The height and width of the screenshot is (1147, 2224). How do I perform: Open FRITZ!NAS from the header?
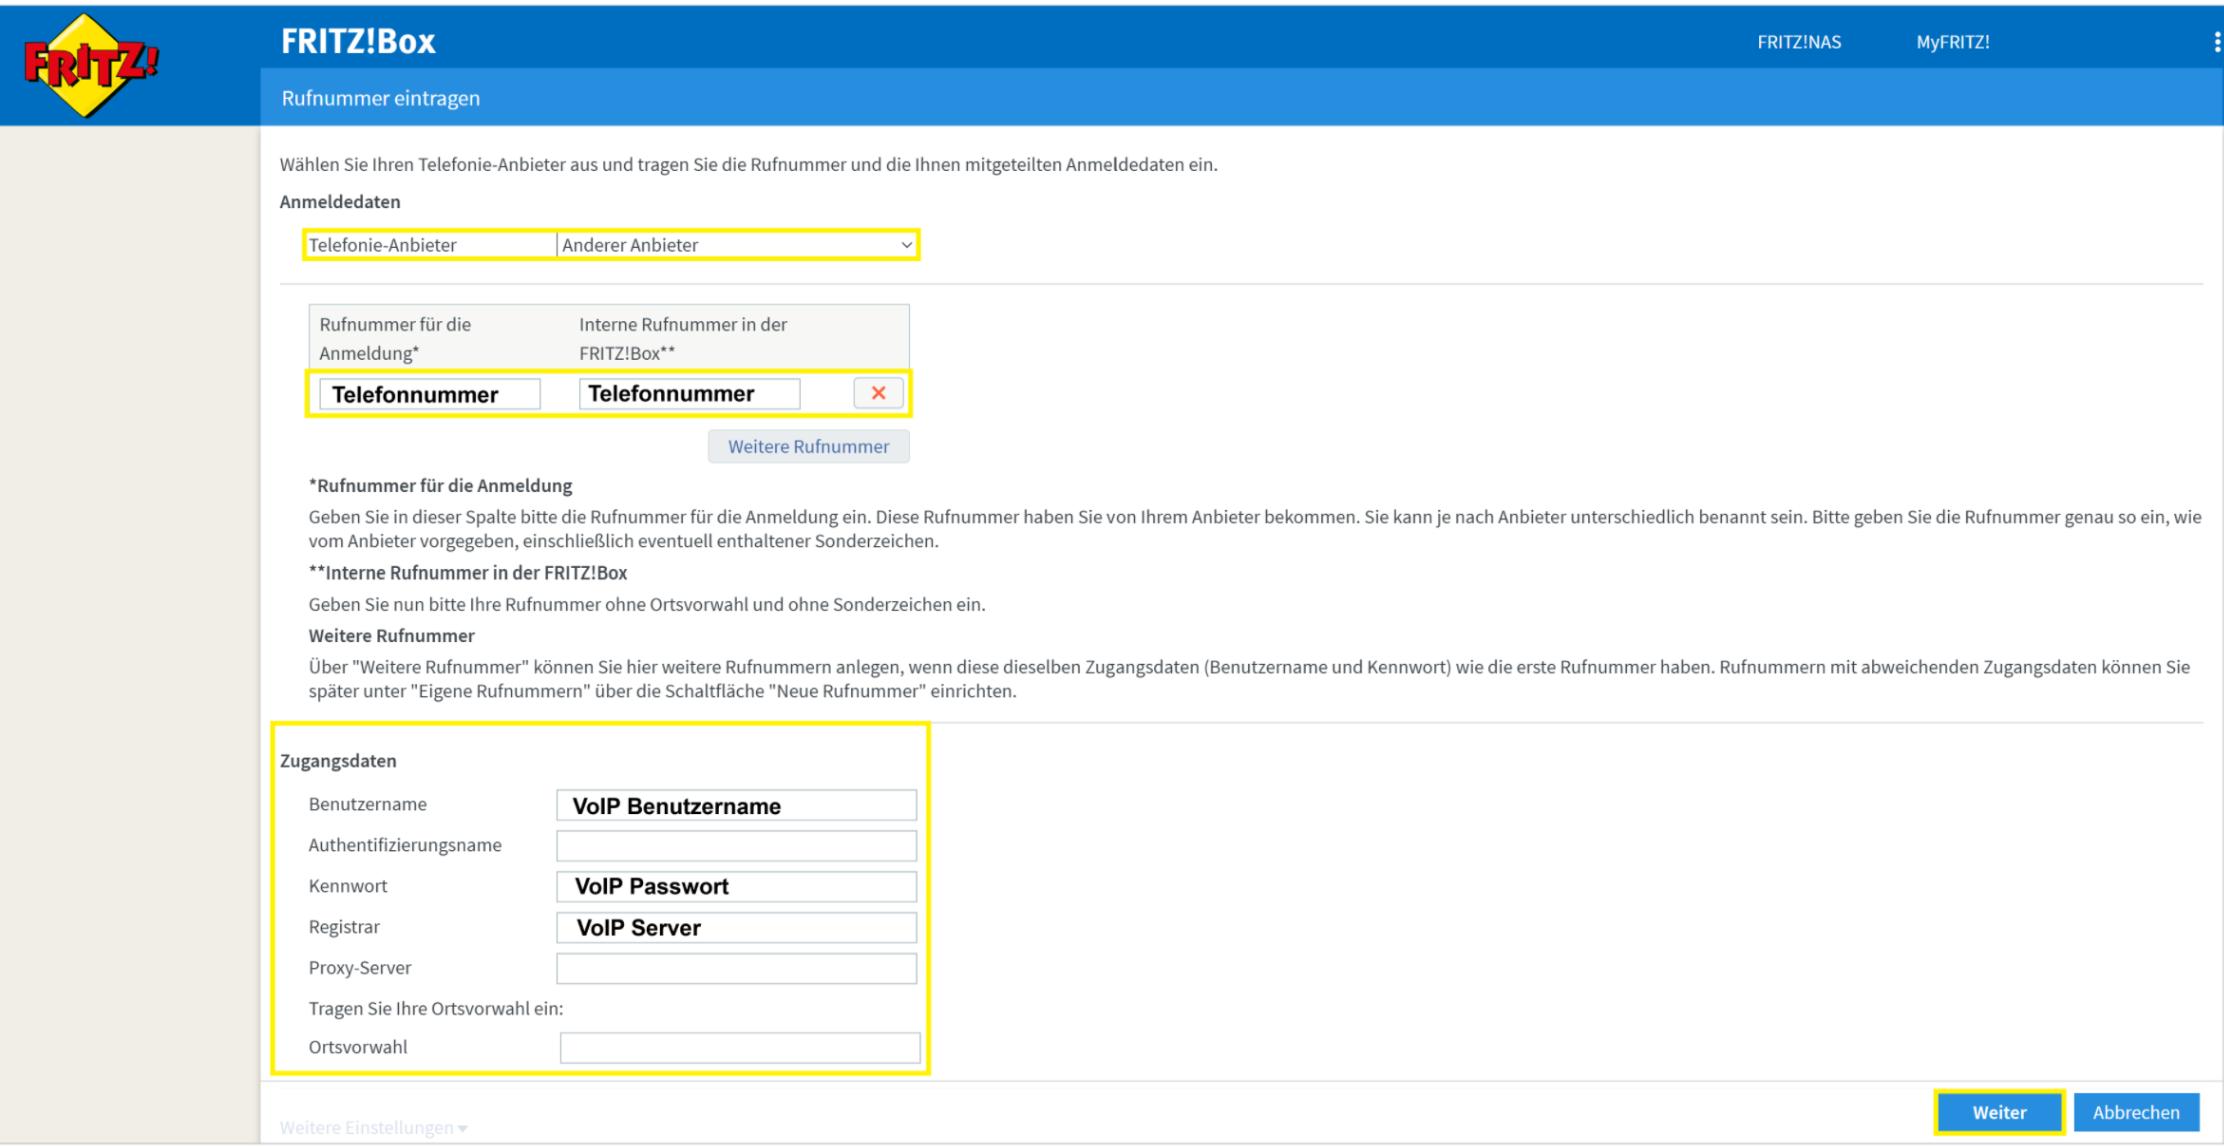click(1798, 42)
